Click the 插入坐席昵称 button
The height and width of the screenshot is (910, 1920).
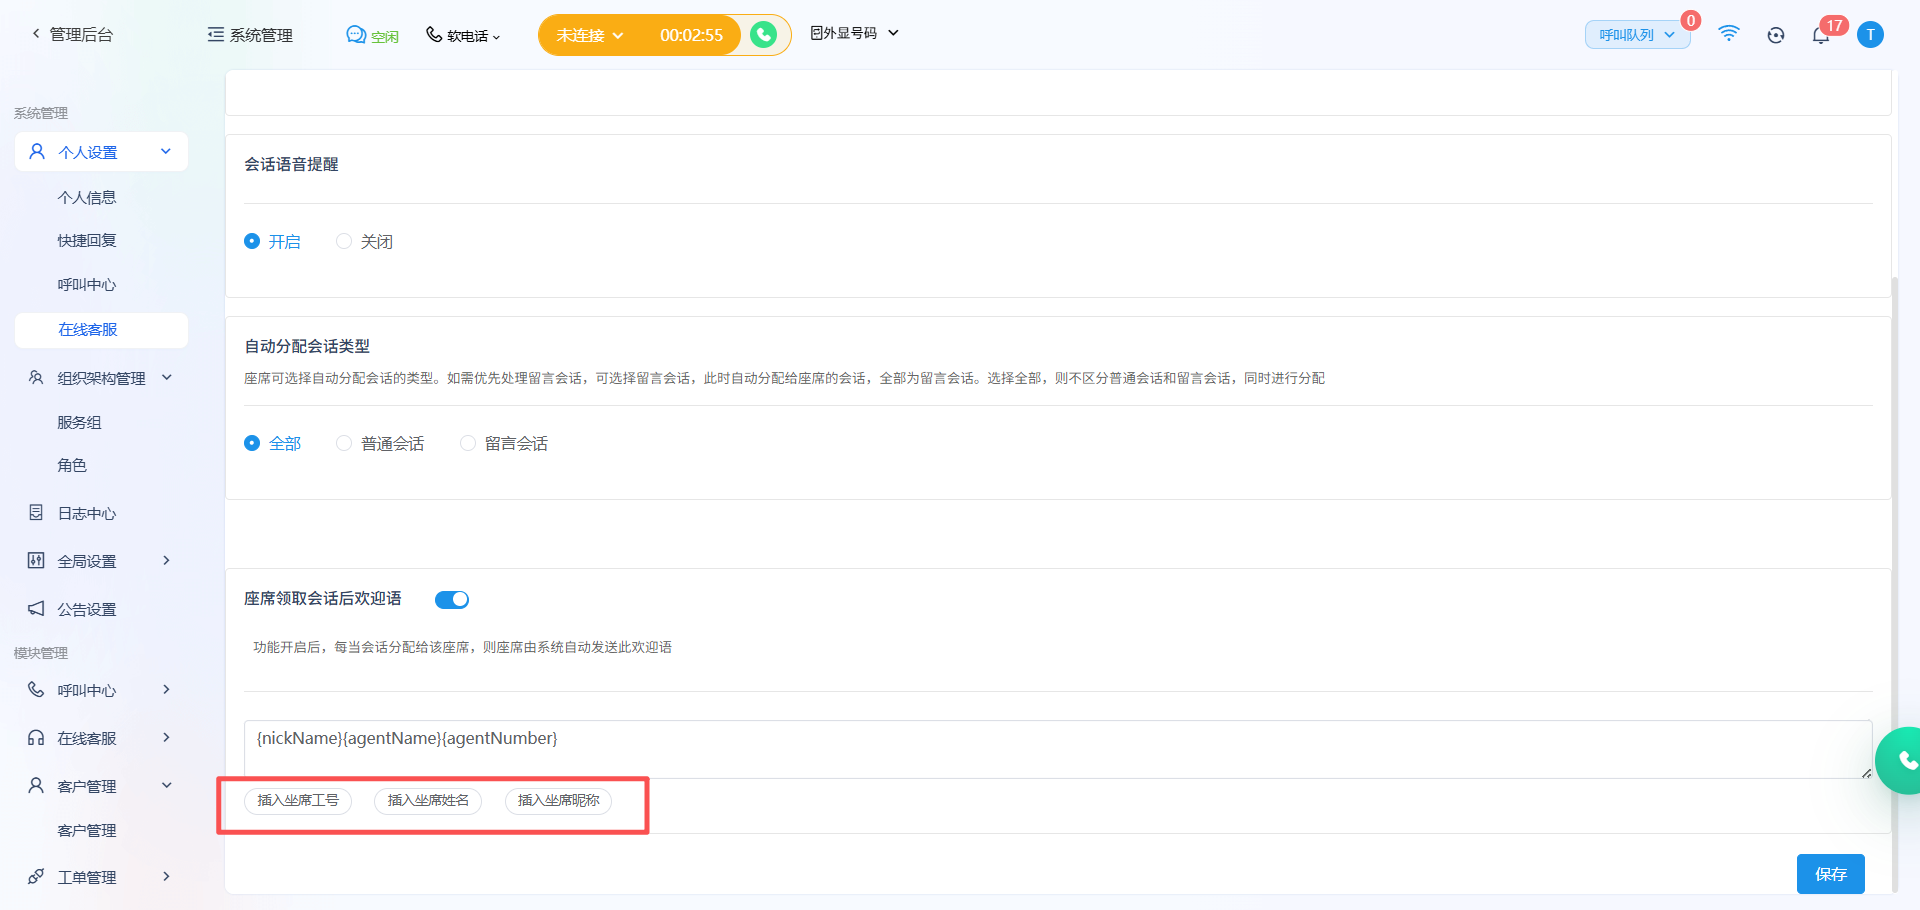[558, 801]
